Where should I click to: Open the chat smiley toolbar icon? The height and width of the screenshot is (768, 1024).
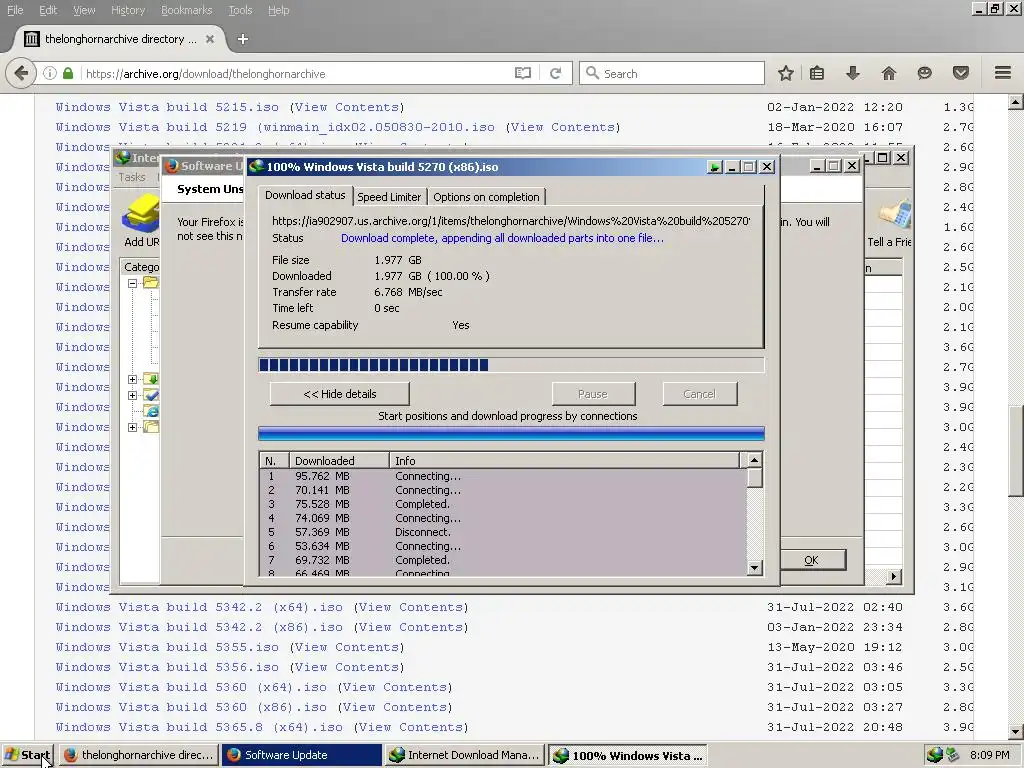click(x=924, y=73)
